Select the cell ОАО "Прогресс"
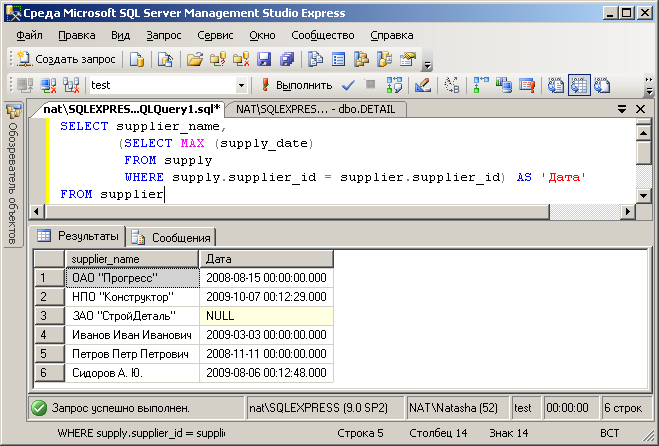The width and height of the screenshot is (659, 446). point(132,278)
